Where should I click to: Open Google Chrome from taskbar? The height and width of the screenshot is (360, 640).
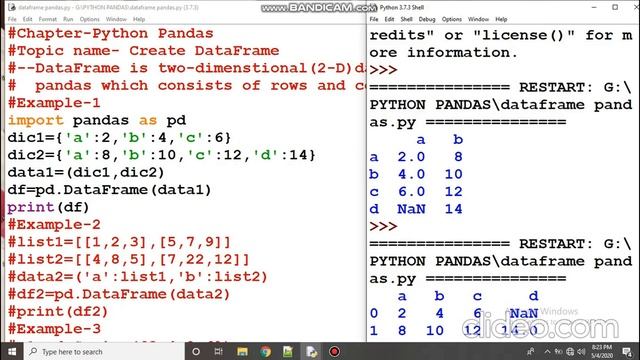[x=265, y=351]
